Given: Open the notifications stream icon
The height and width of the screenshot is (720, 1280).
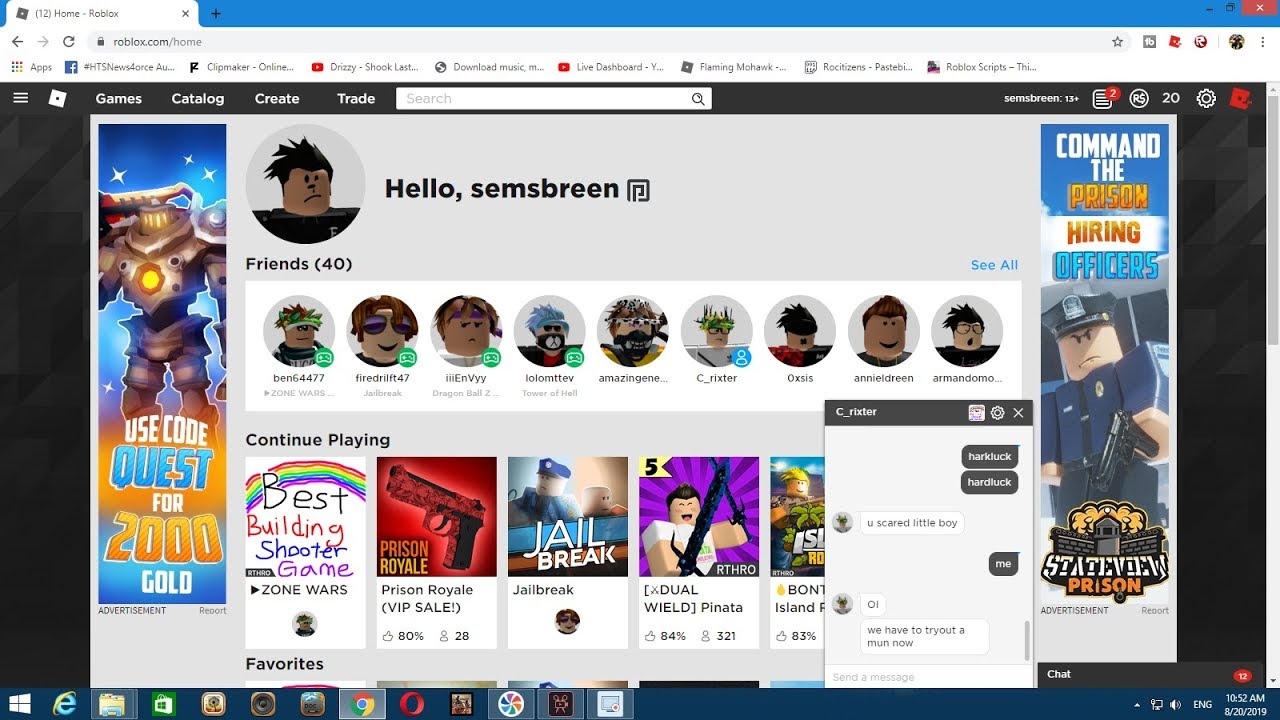Looking at the screenshot, I should click(1102, 98).
